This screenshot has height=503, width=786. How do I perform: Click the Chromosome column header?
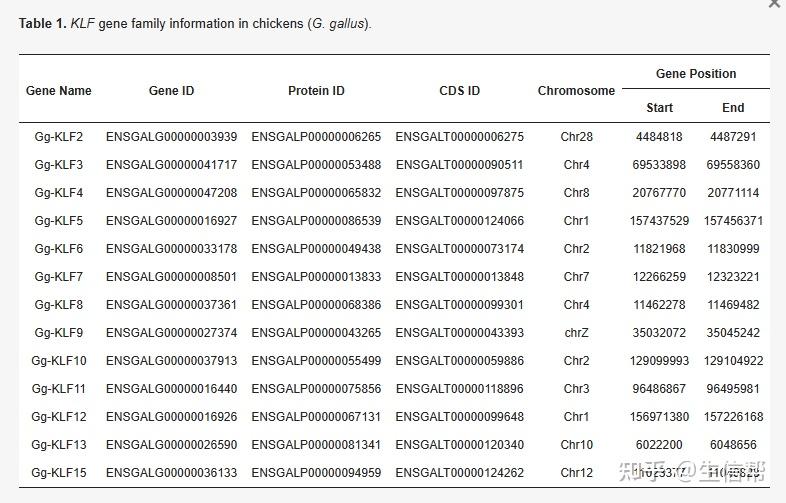pos(576,91)
